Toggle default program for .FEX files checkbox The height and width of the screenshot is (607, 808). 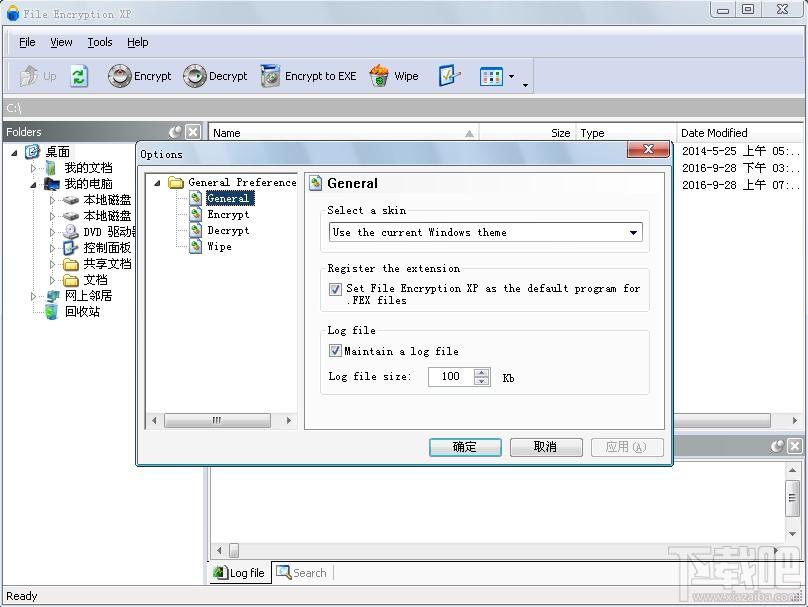pos(335,289)
